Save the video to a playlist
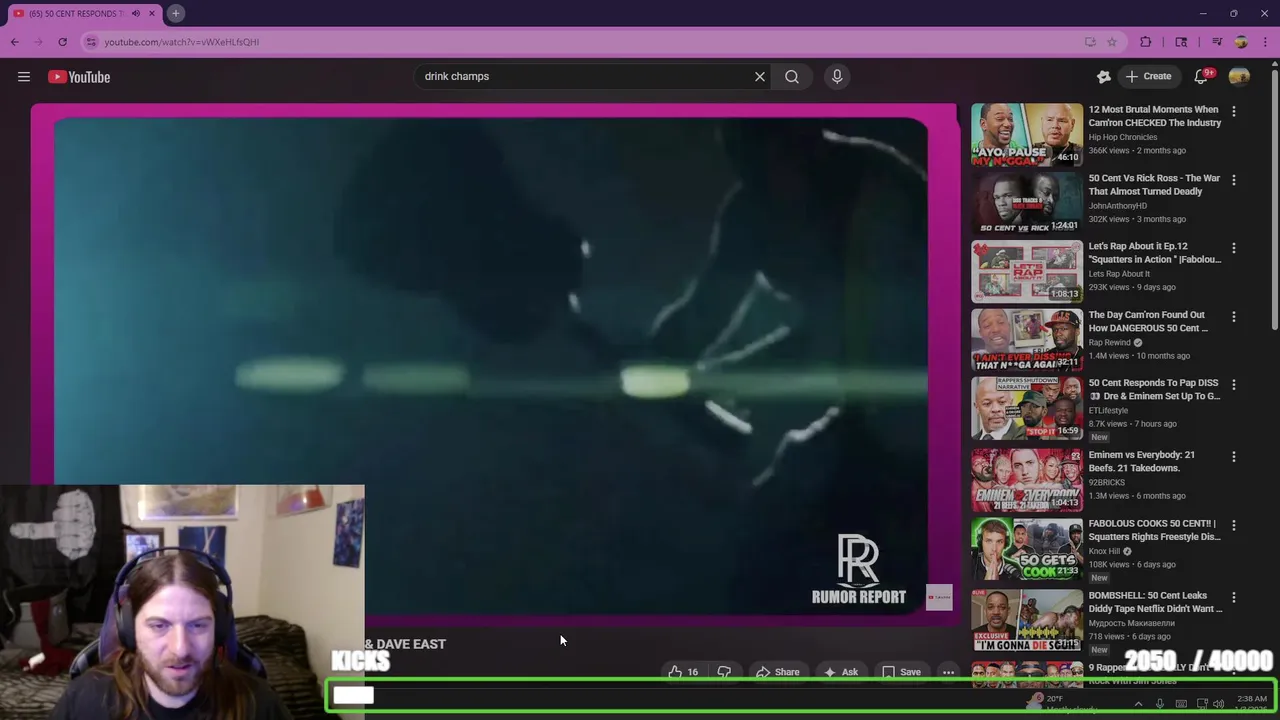The height and width of the screenshot is (720, 1280). coord(901,672)
